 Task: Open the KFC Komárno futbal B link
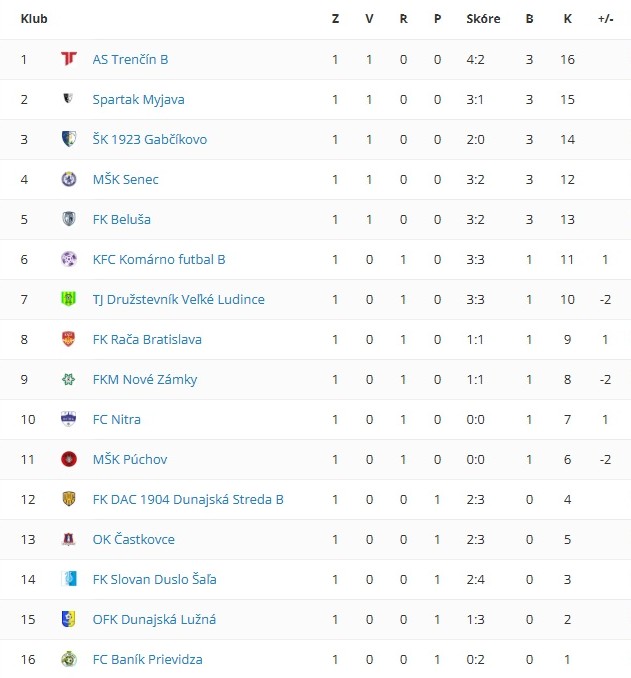pos(159,259)
